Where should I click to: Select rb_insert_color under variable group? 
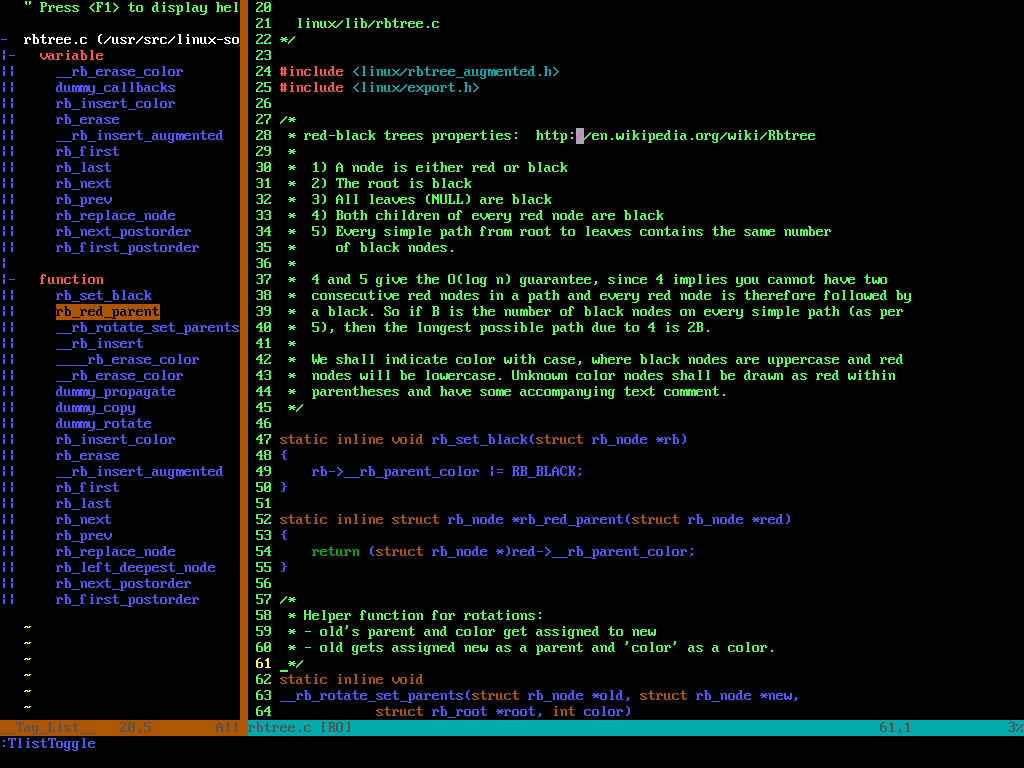(115, 104)
